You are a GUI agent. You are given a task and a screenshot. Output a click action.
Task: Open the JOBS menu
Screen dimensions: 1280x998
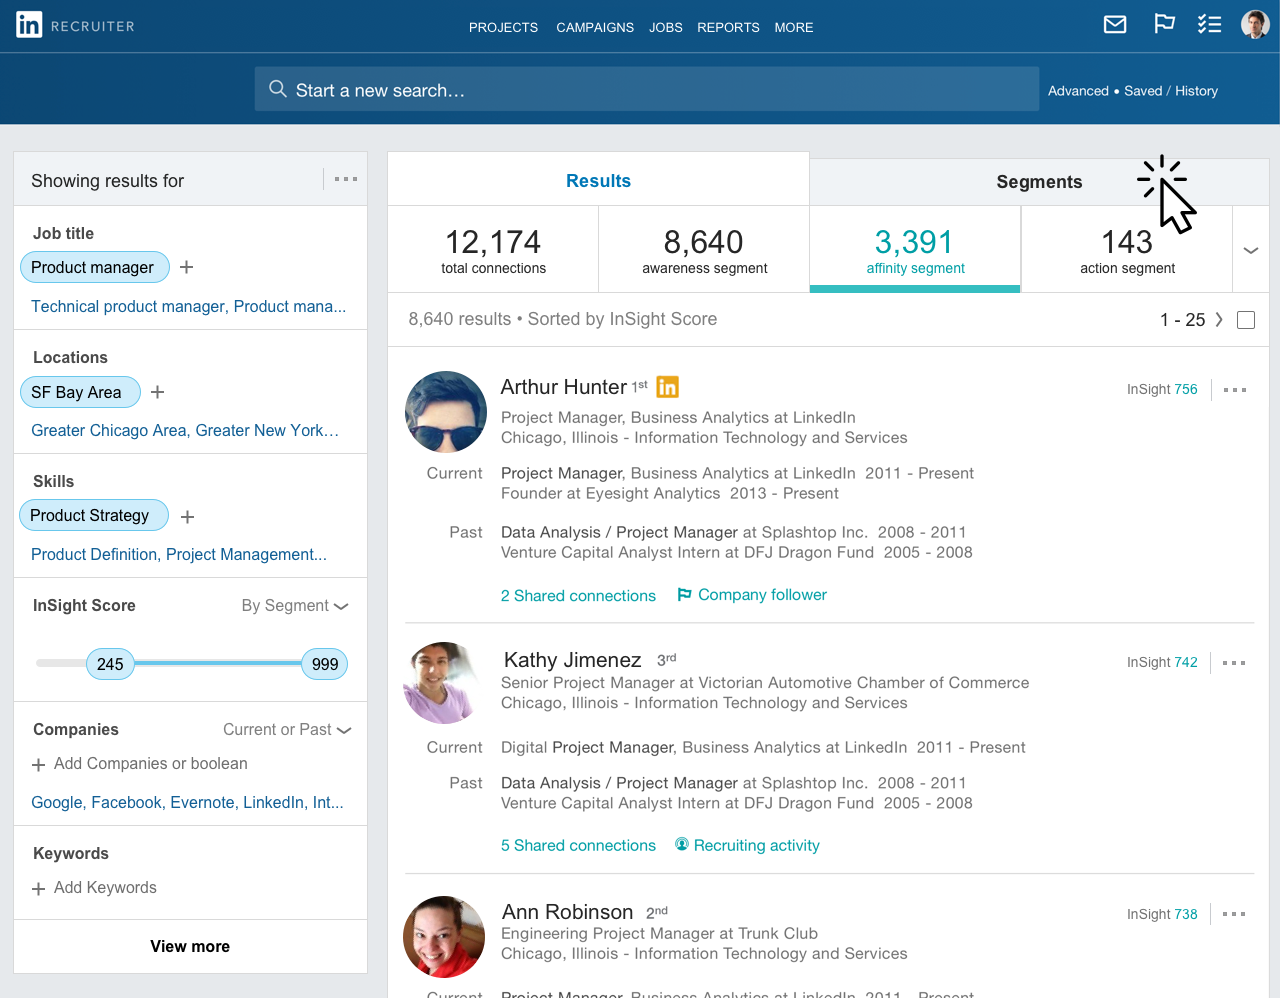point(666,27)
